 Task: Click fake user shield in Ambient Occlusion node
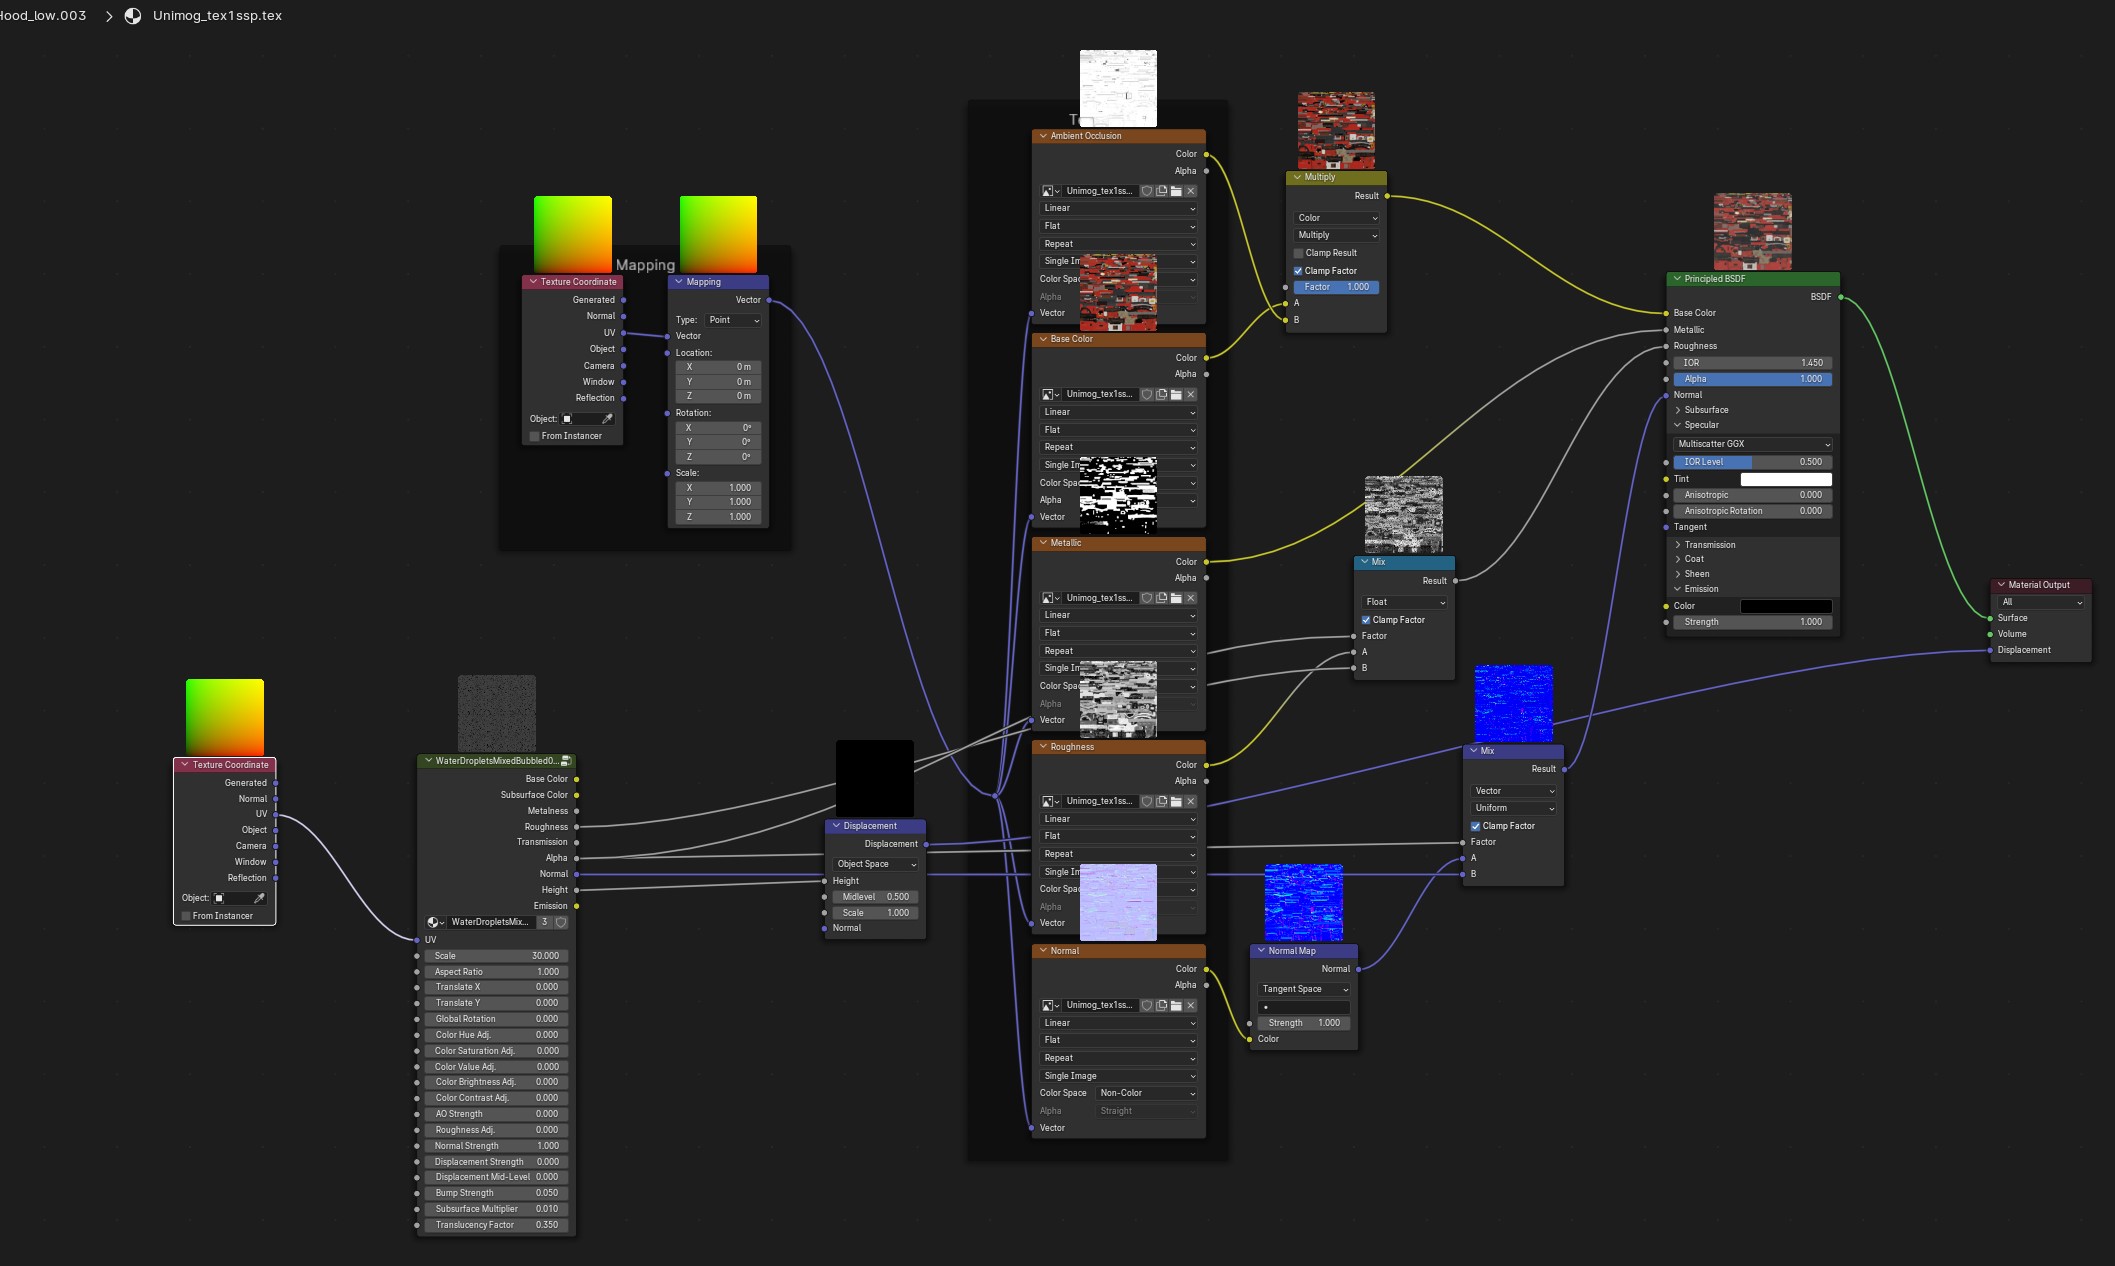tap(1147, 191)
